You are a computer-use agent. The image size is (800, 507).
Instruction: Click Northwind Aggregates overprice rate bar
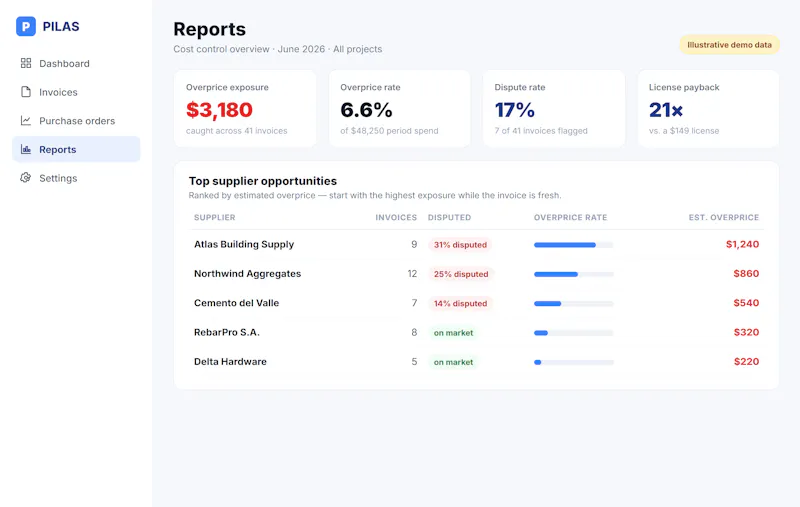[573, 274]
